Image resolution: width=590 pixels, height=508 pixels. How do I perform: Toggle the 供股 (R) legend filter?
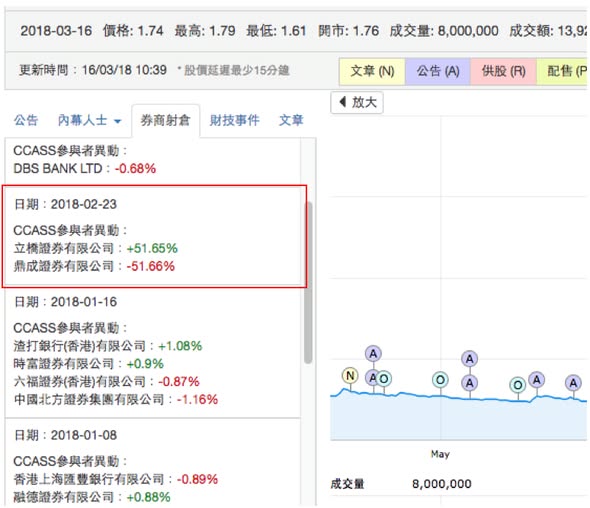coord(503,71)
